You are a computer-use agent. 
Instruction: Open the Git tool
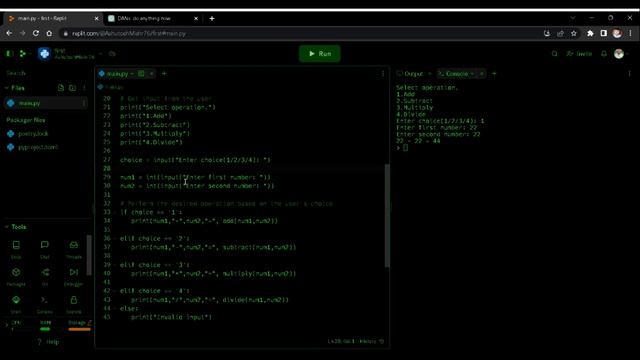click(x=45, y=276)
